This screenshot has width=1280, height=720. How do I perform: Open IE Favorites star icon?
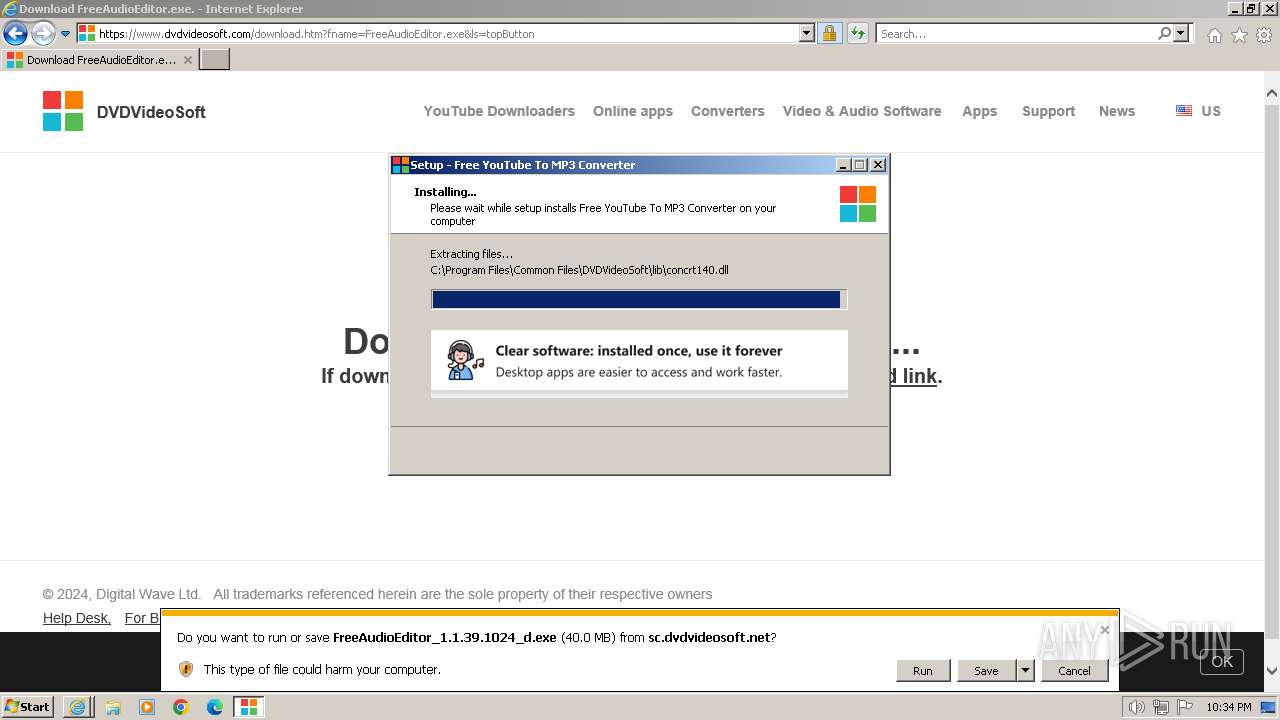[x=1239, y=35]
